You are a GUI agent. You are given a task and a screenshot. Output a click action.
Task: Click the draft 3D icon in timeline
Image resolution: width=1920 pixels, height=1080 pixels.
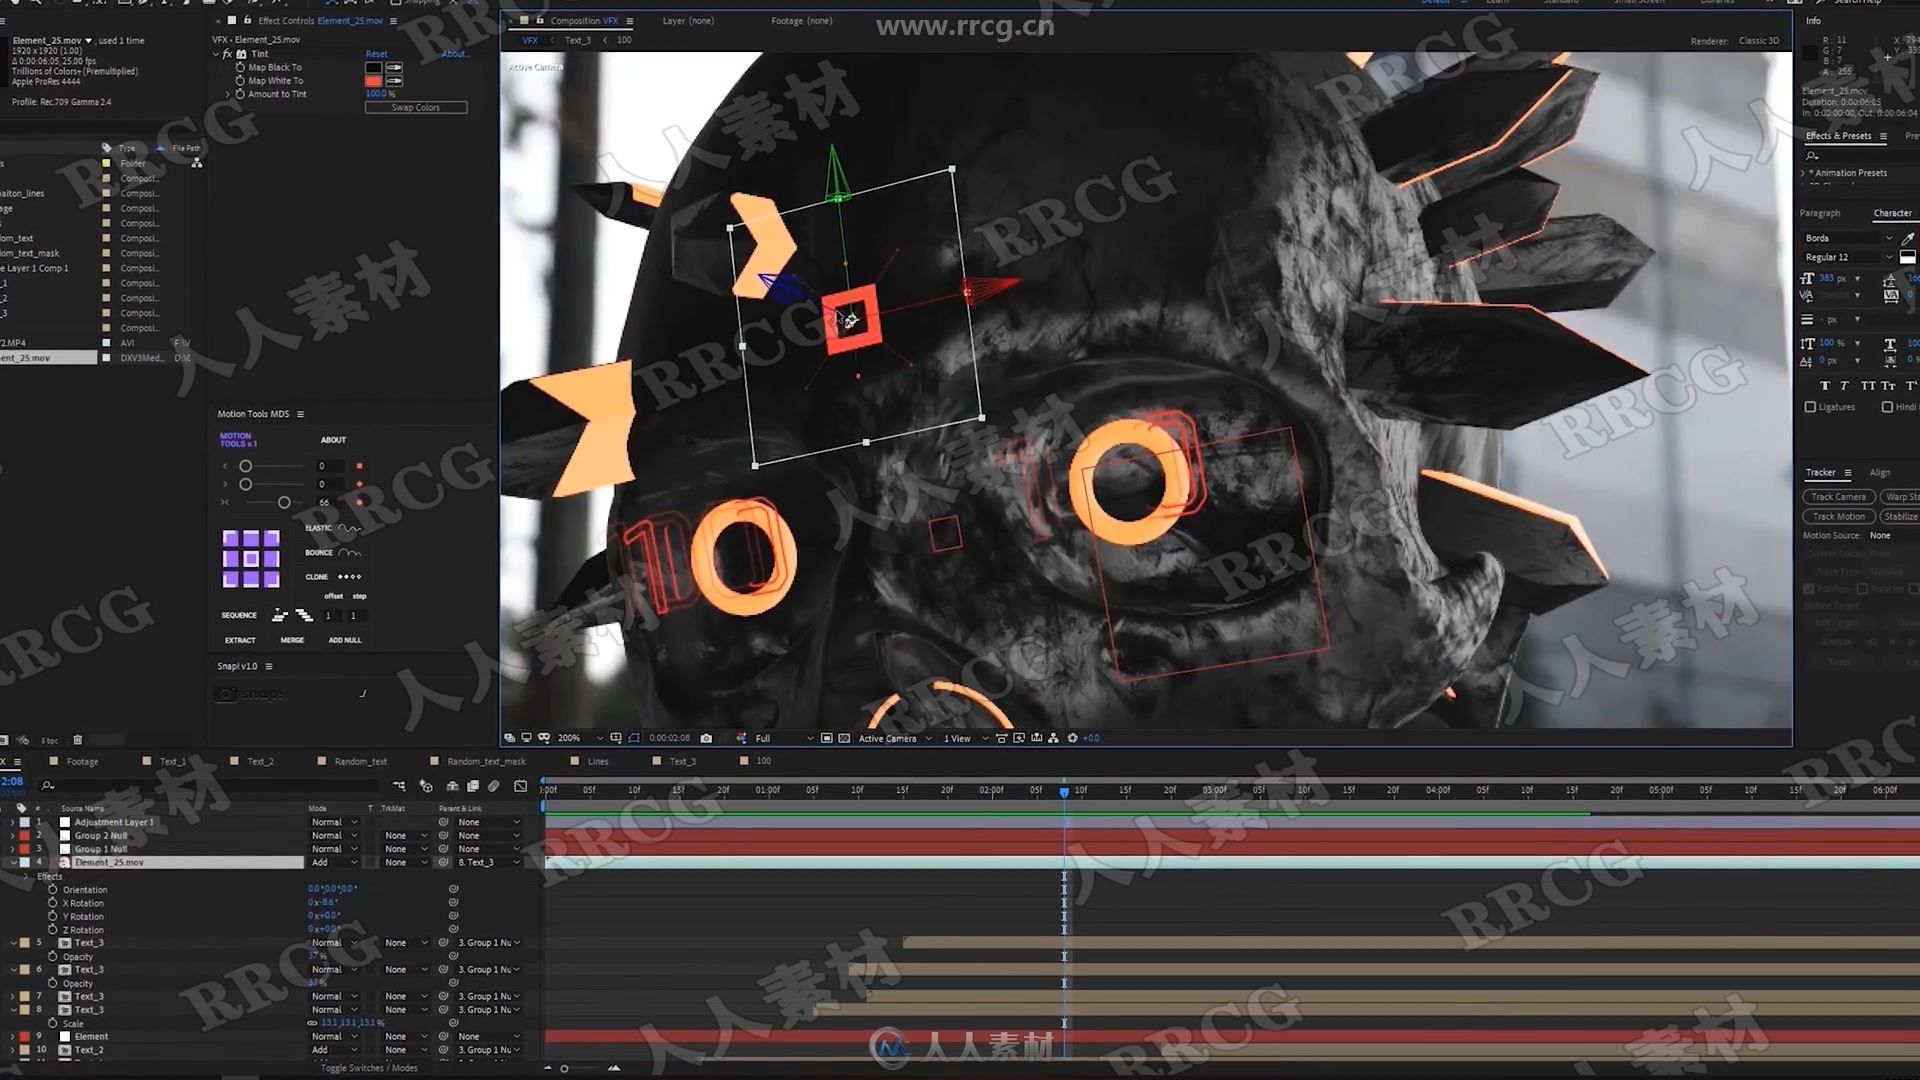426,786
